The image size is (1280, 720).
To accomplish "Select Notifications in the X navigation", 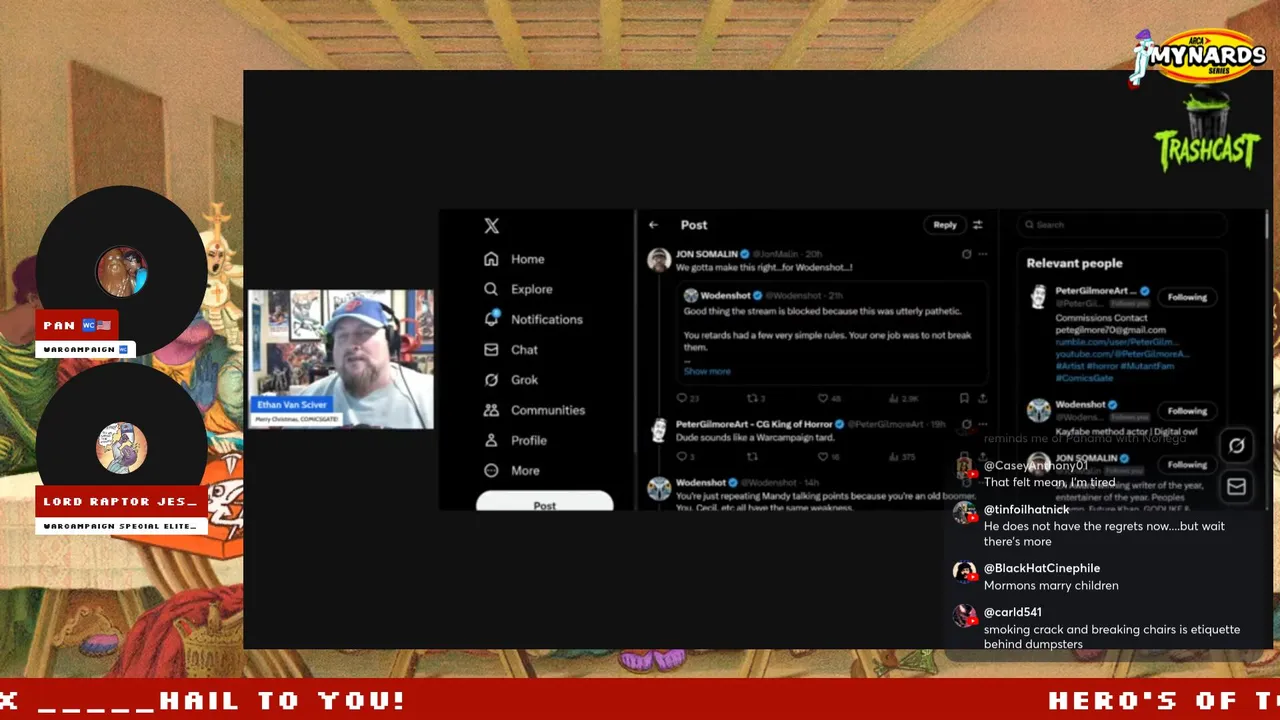I will 547,319.
